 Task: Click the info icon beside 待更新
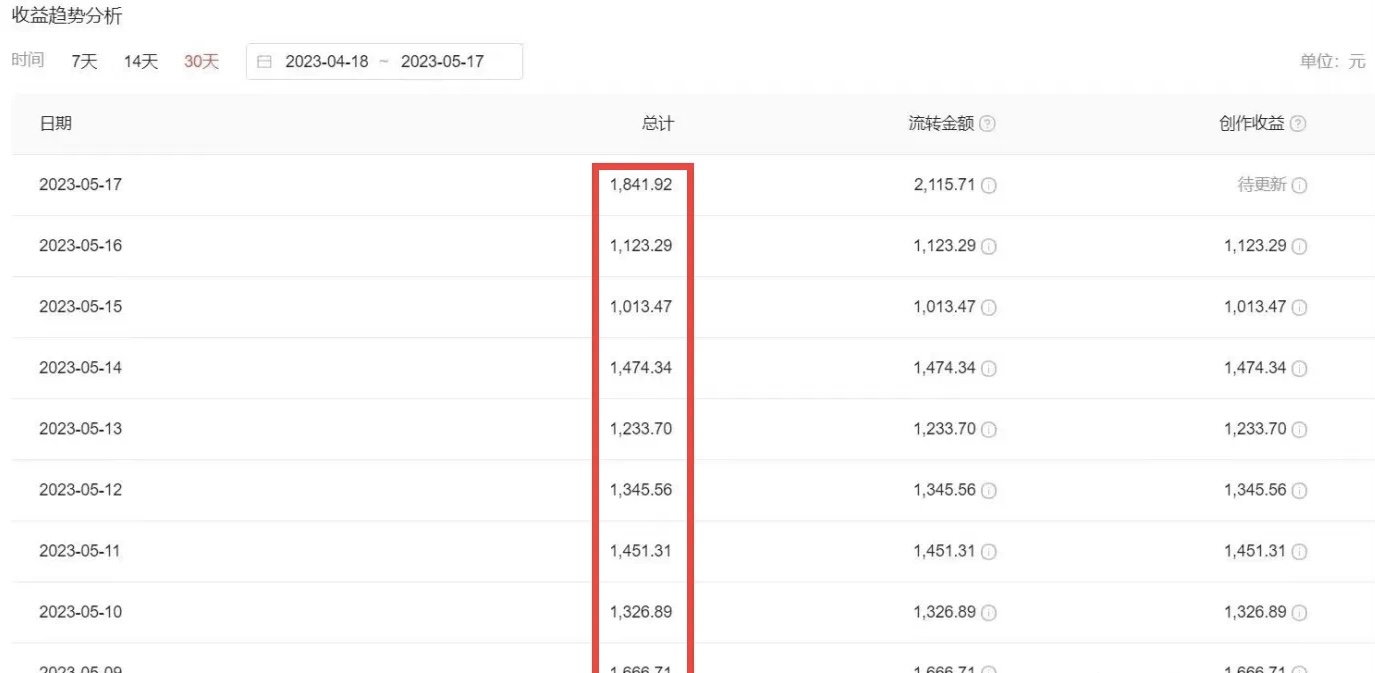click(1300, 185)
